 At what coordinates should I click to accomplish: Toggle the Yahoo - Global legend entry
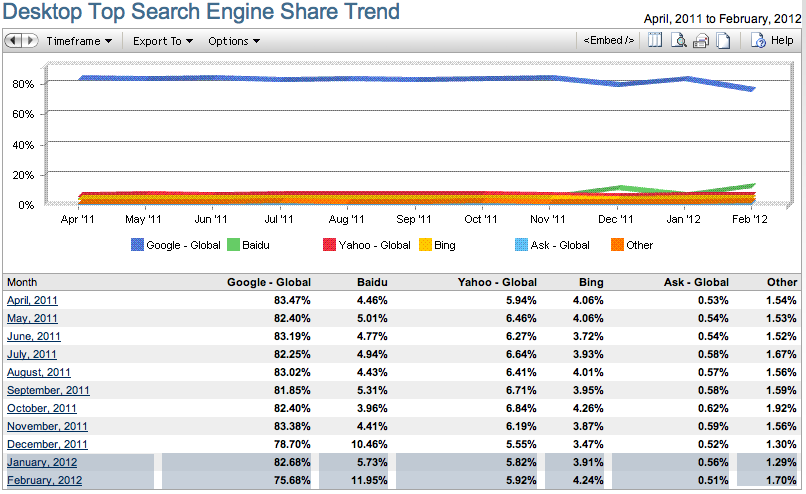pos(330,245)
